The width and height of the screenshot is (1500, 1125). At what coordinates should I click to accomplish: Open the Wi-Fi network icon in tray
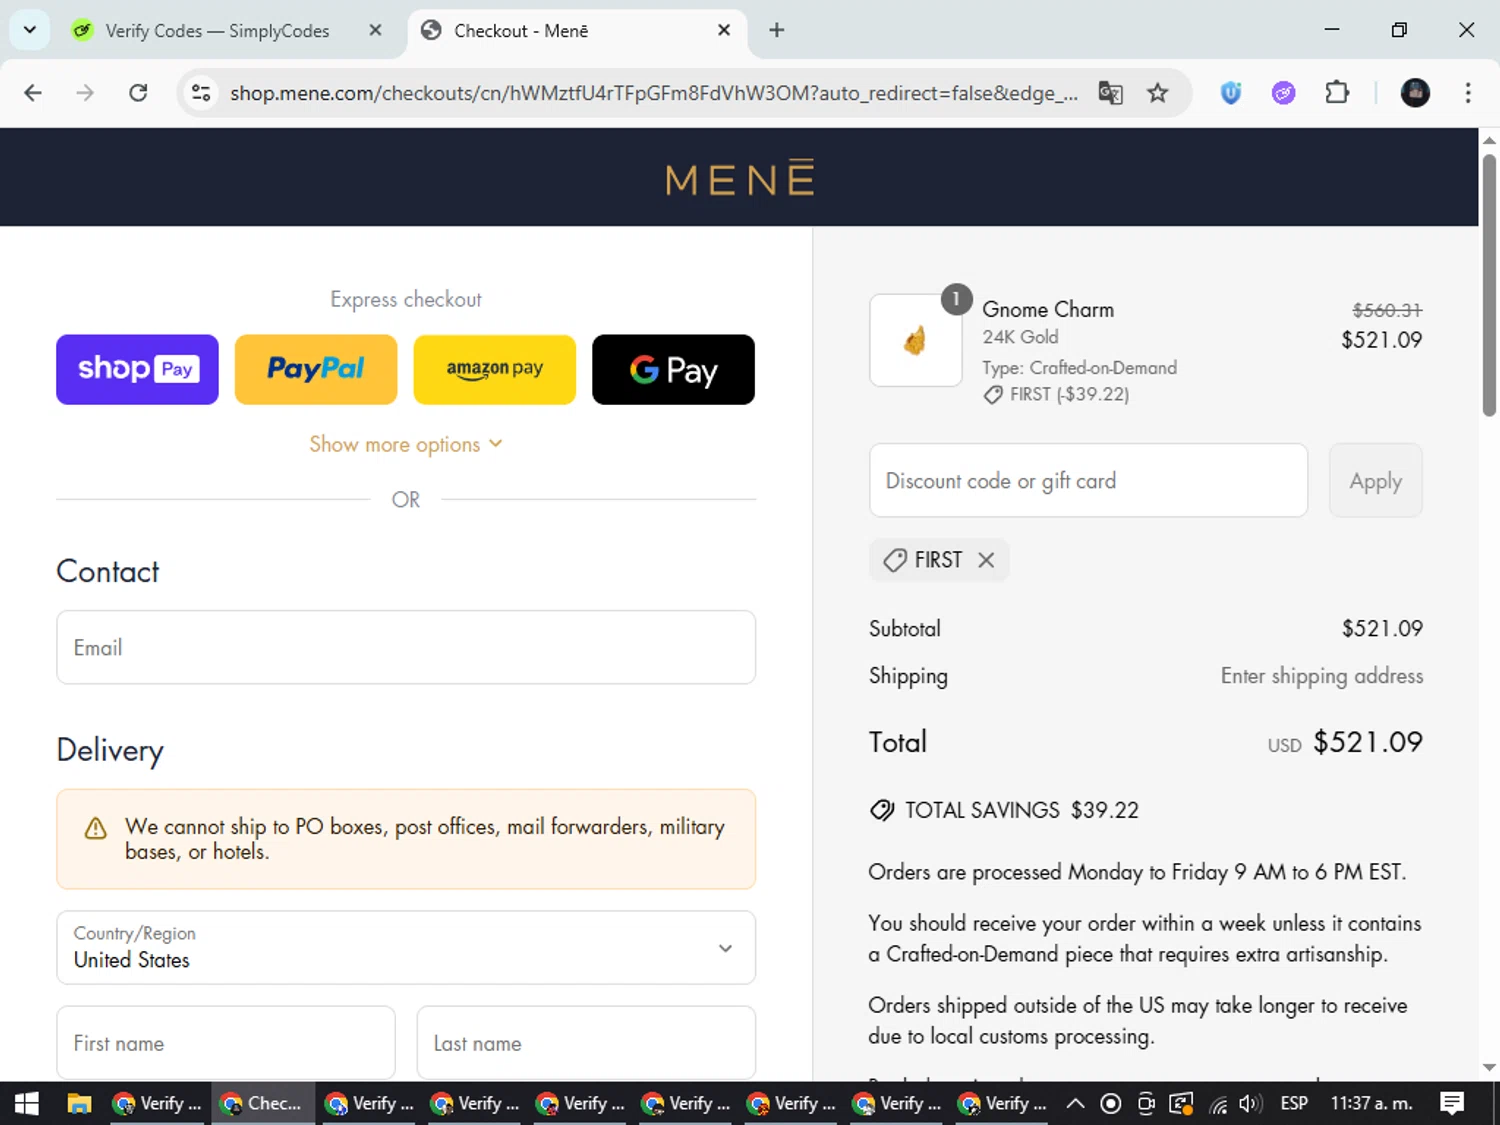1217,1103
